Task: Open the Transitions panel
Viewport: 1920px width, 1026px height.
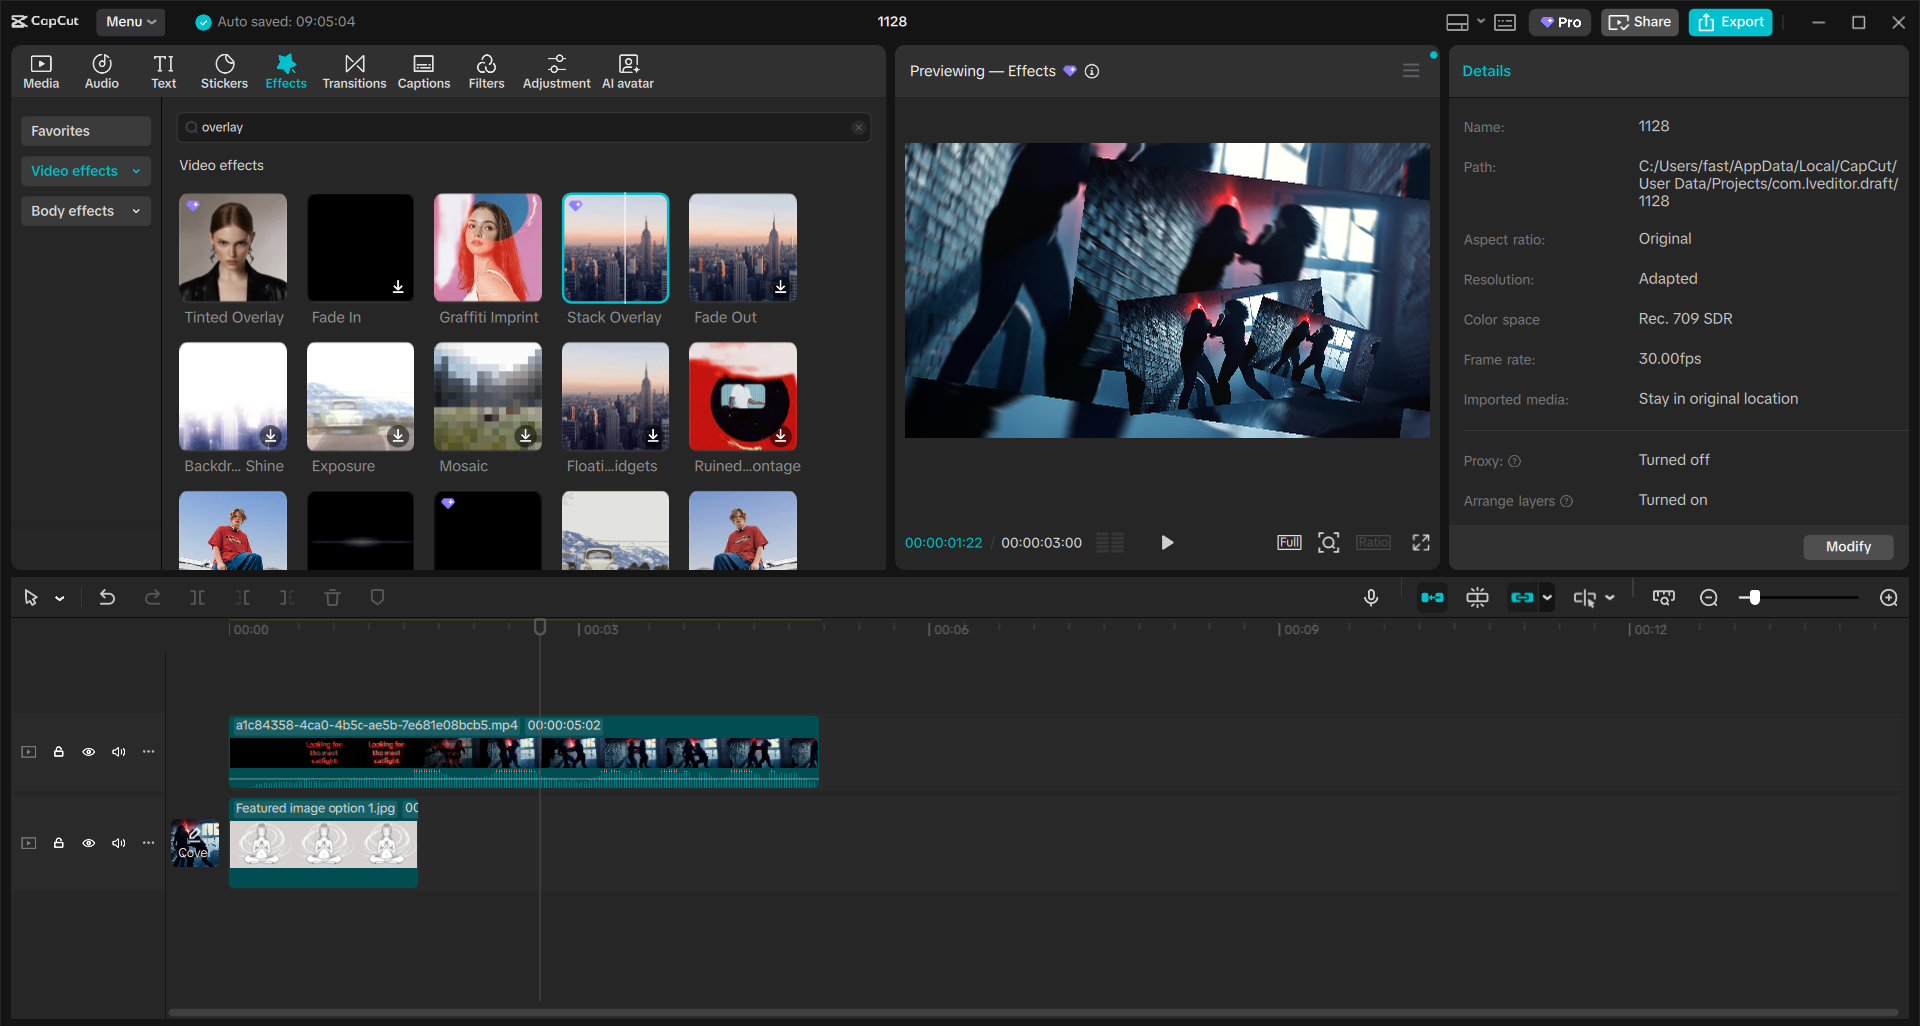Action: click(x=354, y=70)
